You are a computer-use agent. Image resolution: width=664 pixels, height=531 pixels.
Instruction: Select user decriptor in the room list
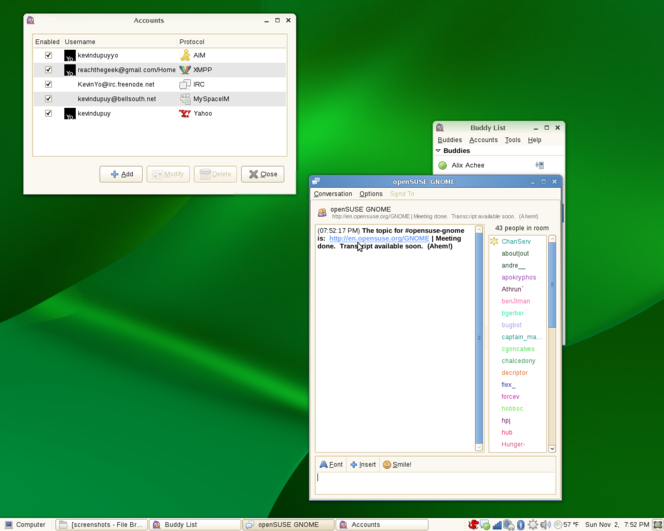coord(515,373)
